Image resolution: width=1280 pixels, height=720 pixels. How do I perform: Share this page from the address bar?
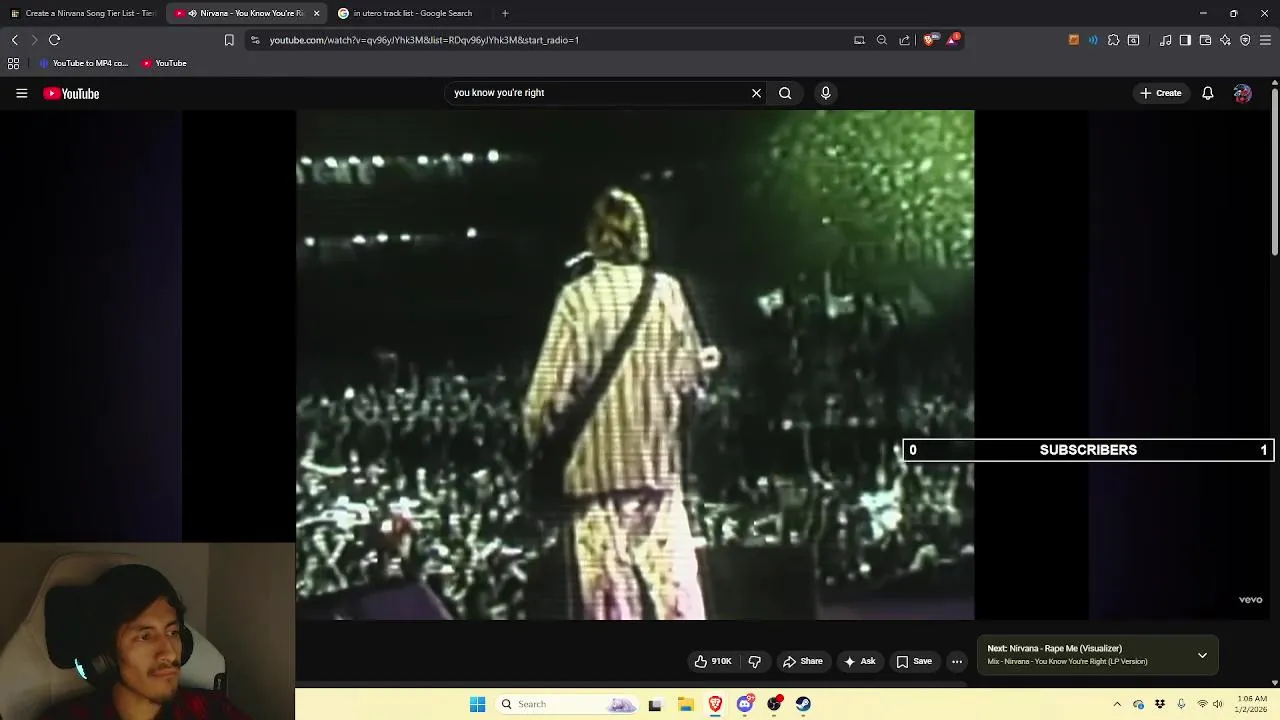tap(905, 40)
